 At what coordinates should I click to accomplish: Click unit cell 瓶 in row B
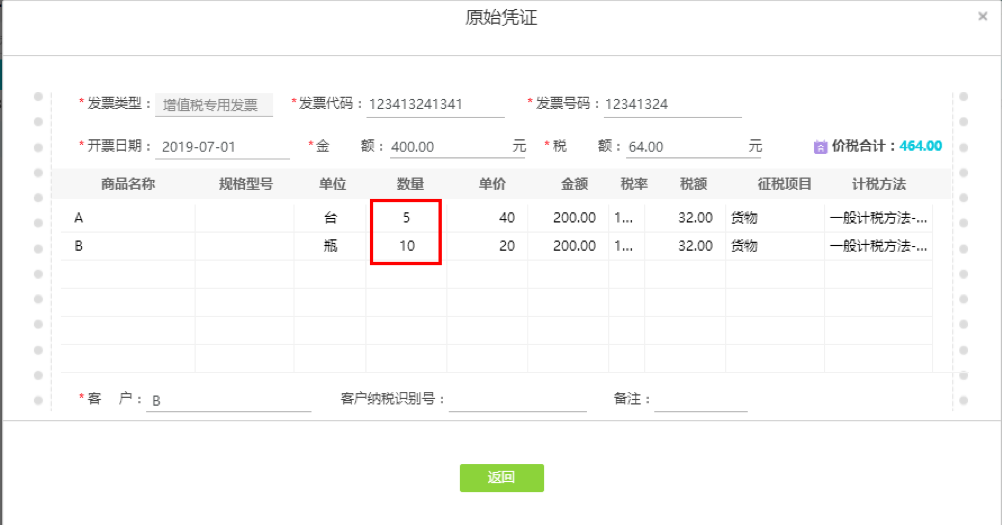pos(330,246)
